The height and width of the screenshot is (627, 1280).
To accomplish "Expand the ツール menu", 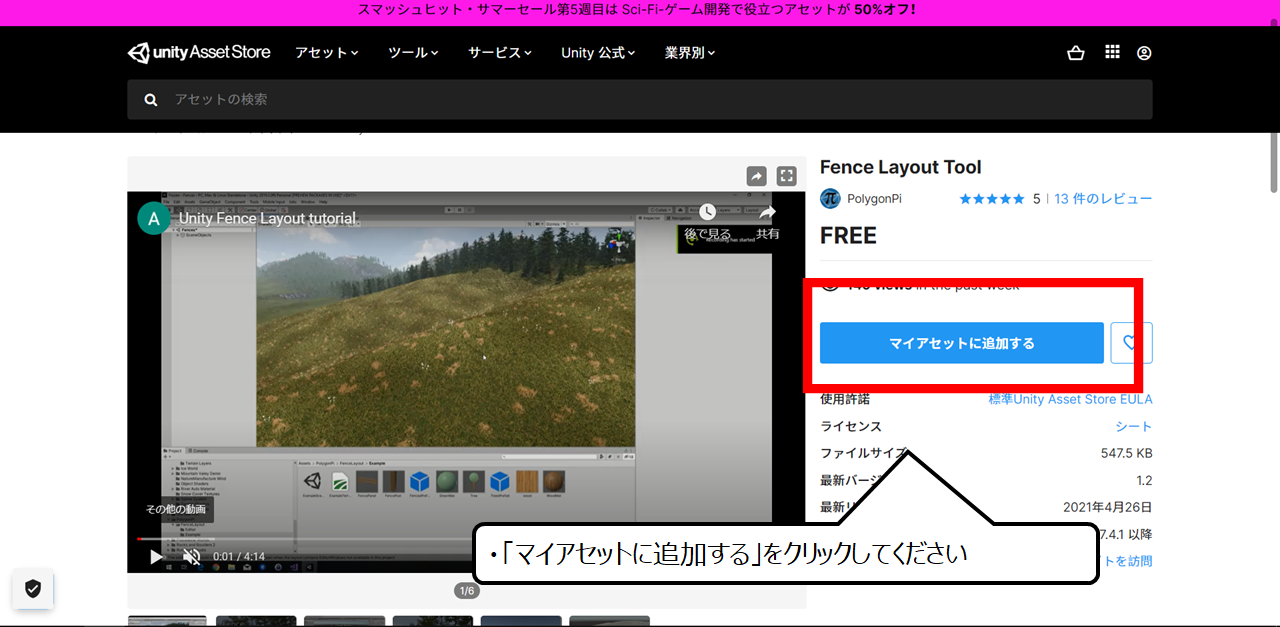I will pos(413,53).
